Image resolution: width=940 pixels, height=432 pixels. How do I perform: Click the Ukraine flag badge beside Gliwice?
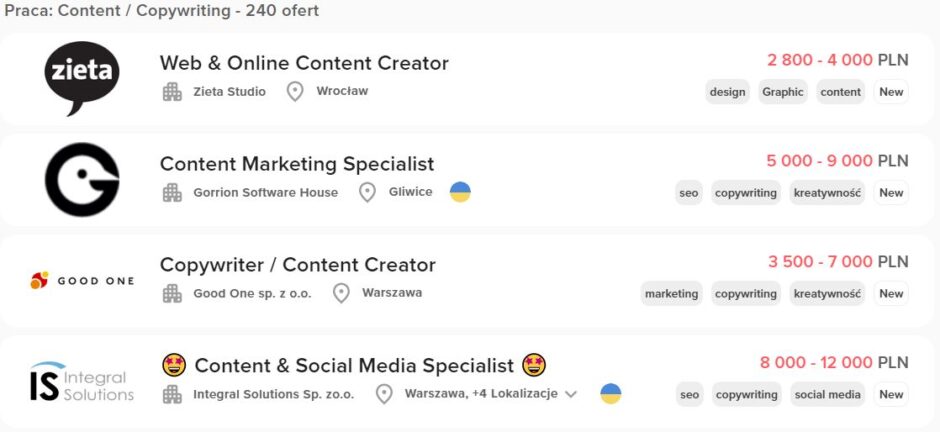pos(460,192)
